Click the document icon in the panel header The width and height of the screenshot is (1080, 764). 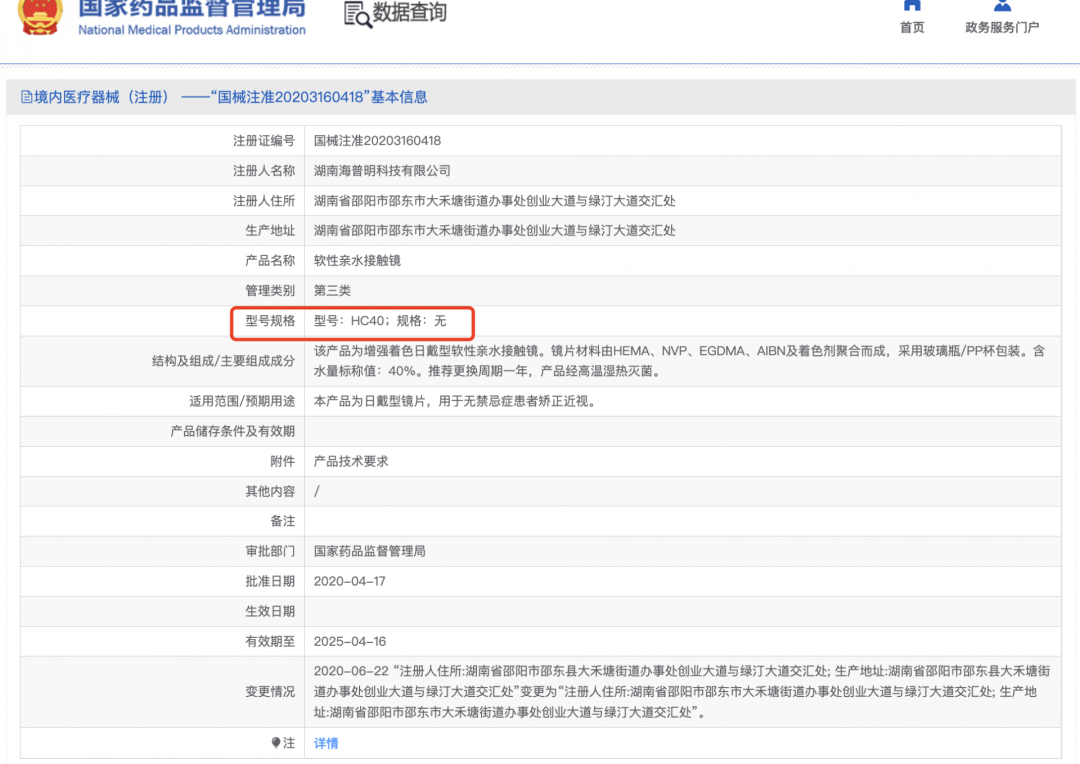26,97
